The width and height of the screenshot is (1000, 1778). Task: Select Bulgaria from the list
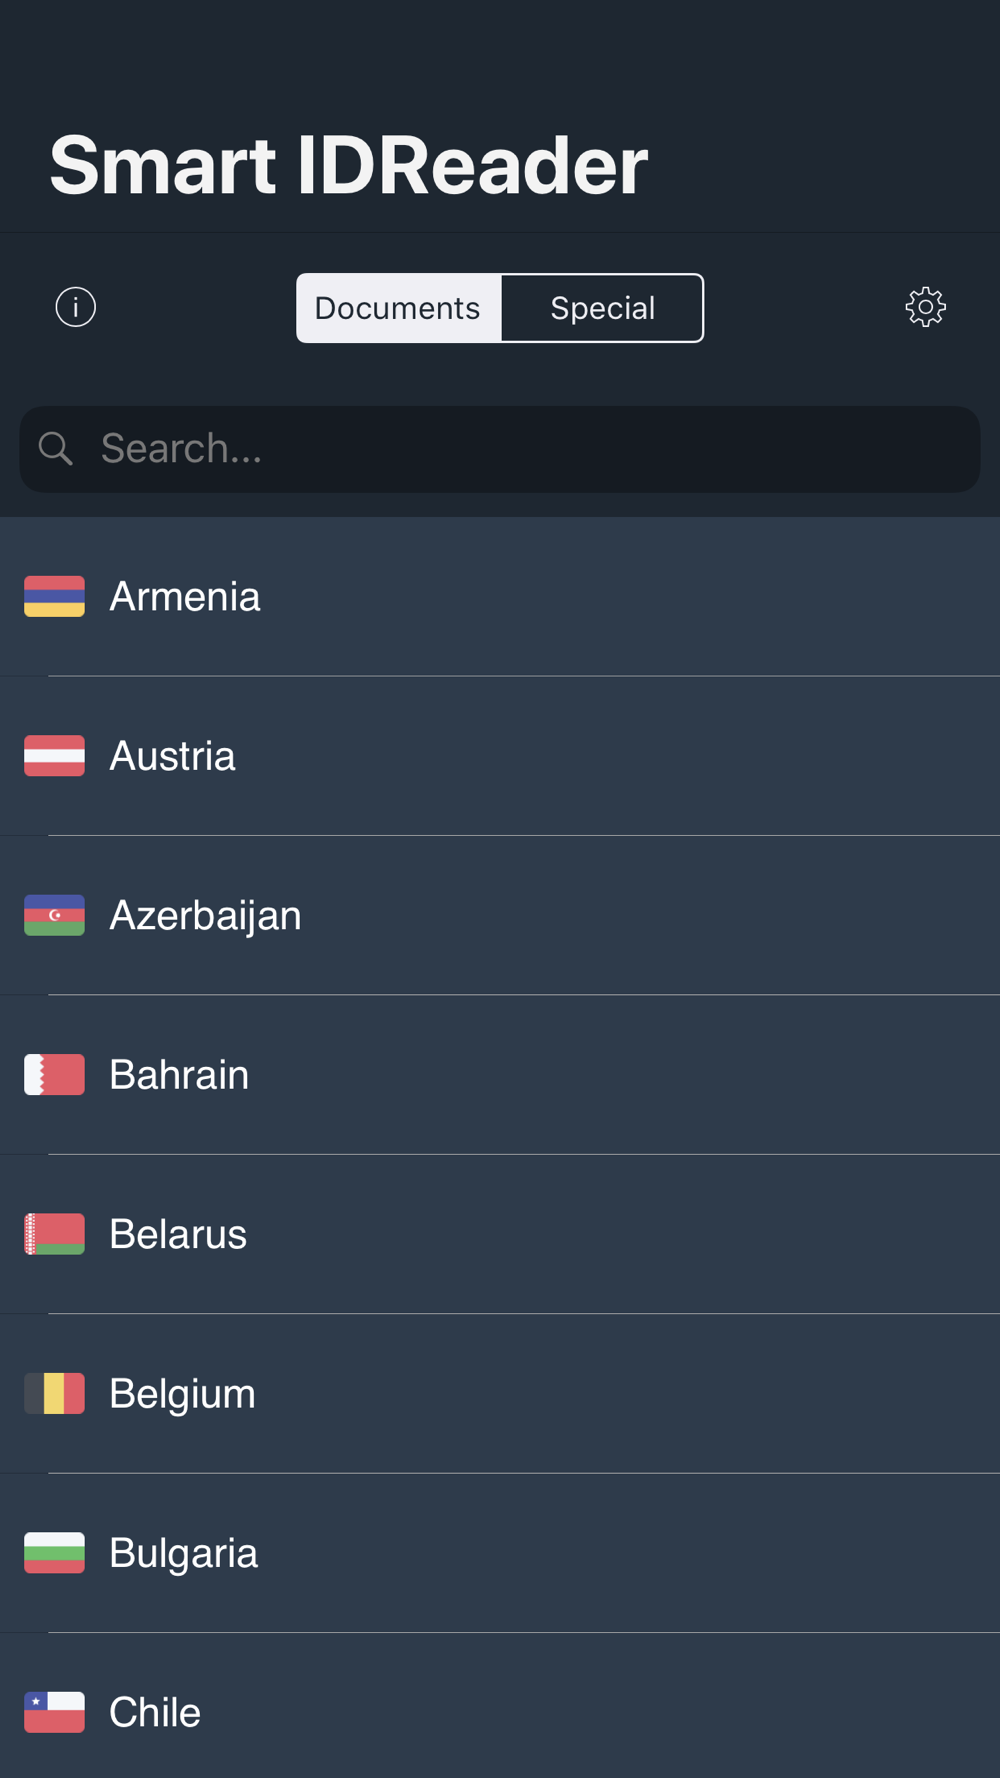[x=500, y=1553]
